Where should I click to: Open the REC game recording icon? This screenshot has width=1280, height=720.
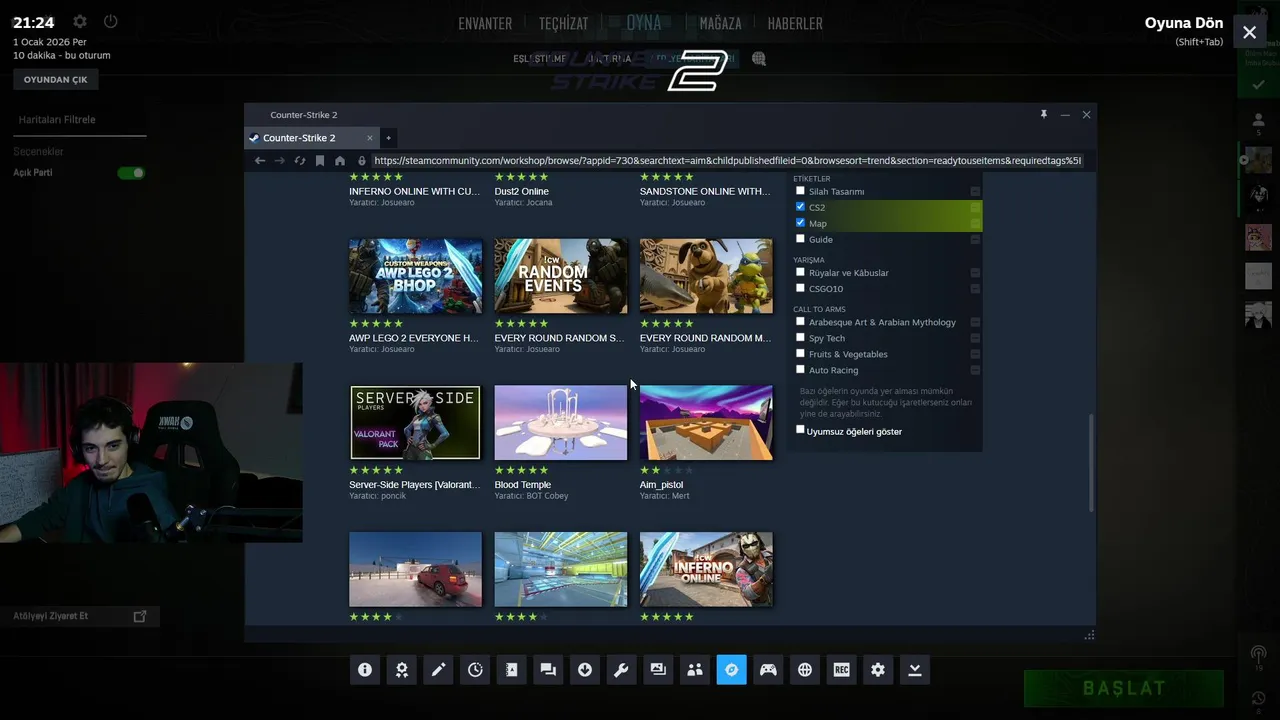pos(841,670)
